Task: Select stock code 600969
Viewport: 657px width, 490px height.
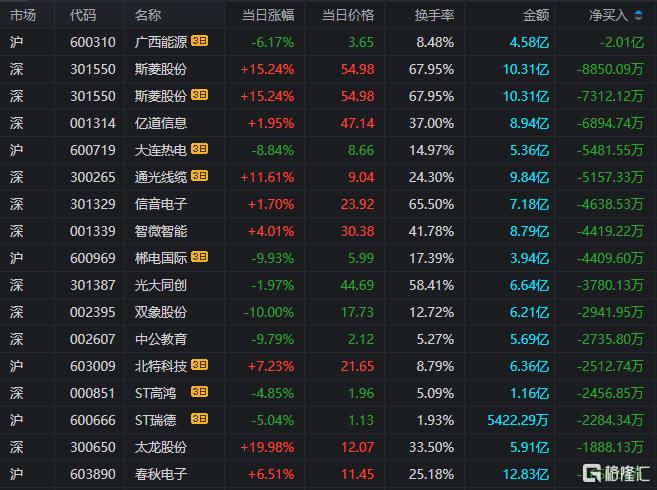Action: click(93, 258)
